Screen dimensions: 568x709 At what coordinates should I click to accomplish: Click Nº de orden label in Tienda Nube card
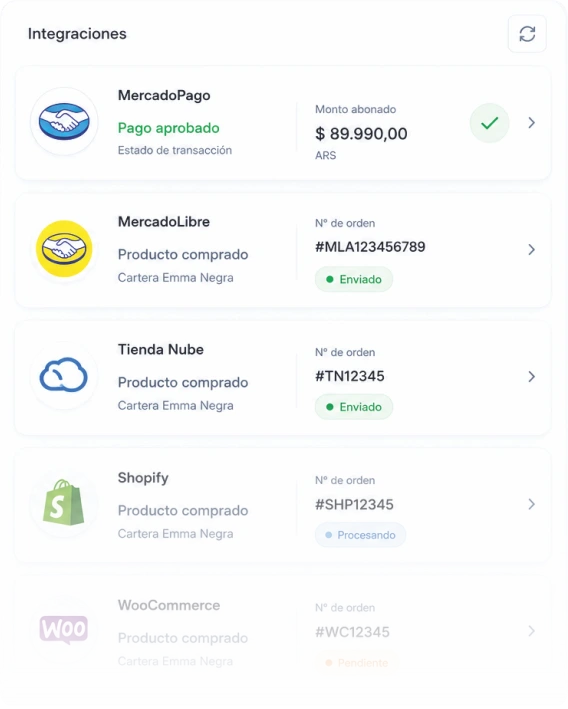tap(345, 352)
